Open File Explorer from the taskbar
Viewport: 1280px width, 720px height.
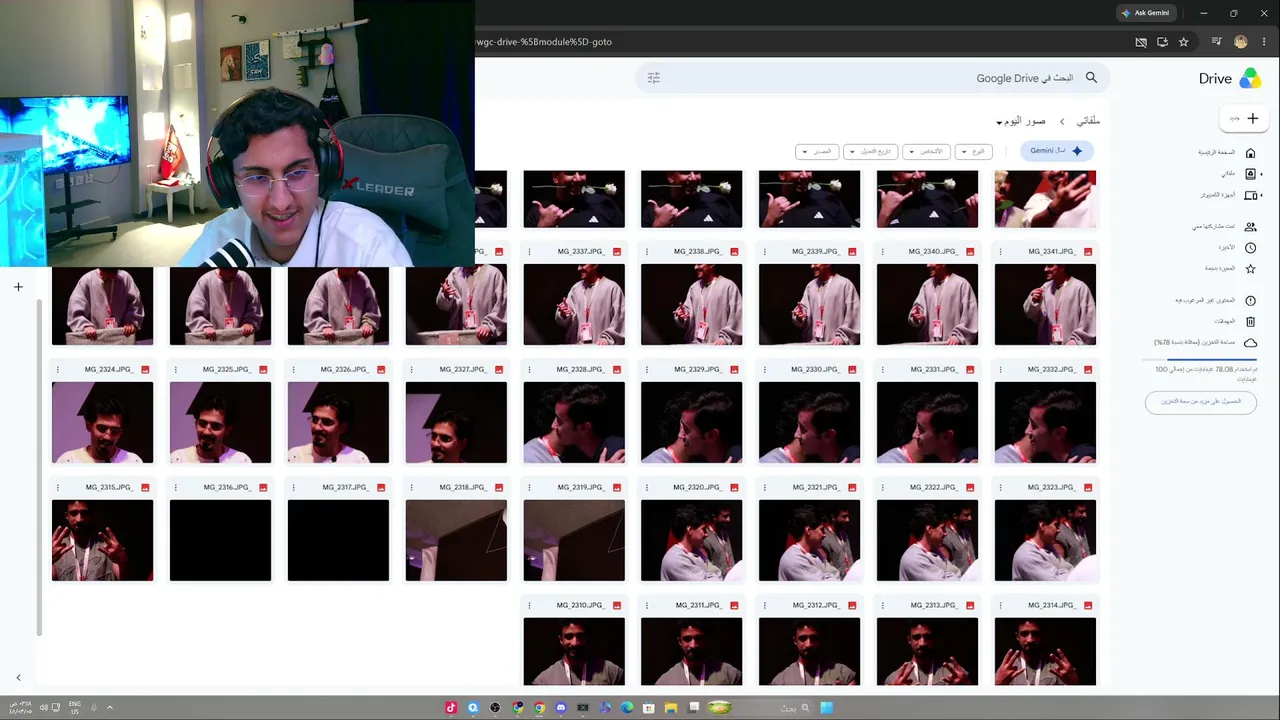pyautogui.click(x=671, y=708)
